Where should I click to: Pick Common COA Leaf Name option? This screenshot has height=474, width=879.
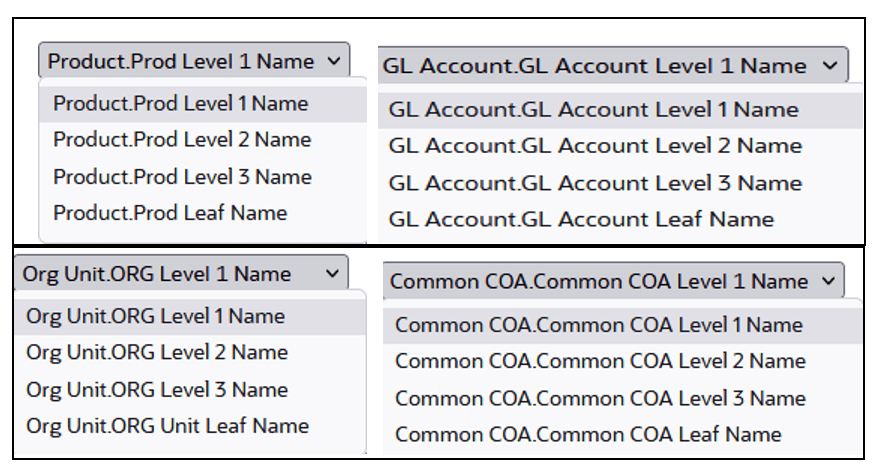tap(623, 435)
